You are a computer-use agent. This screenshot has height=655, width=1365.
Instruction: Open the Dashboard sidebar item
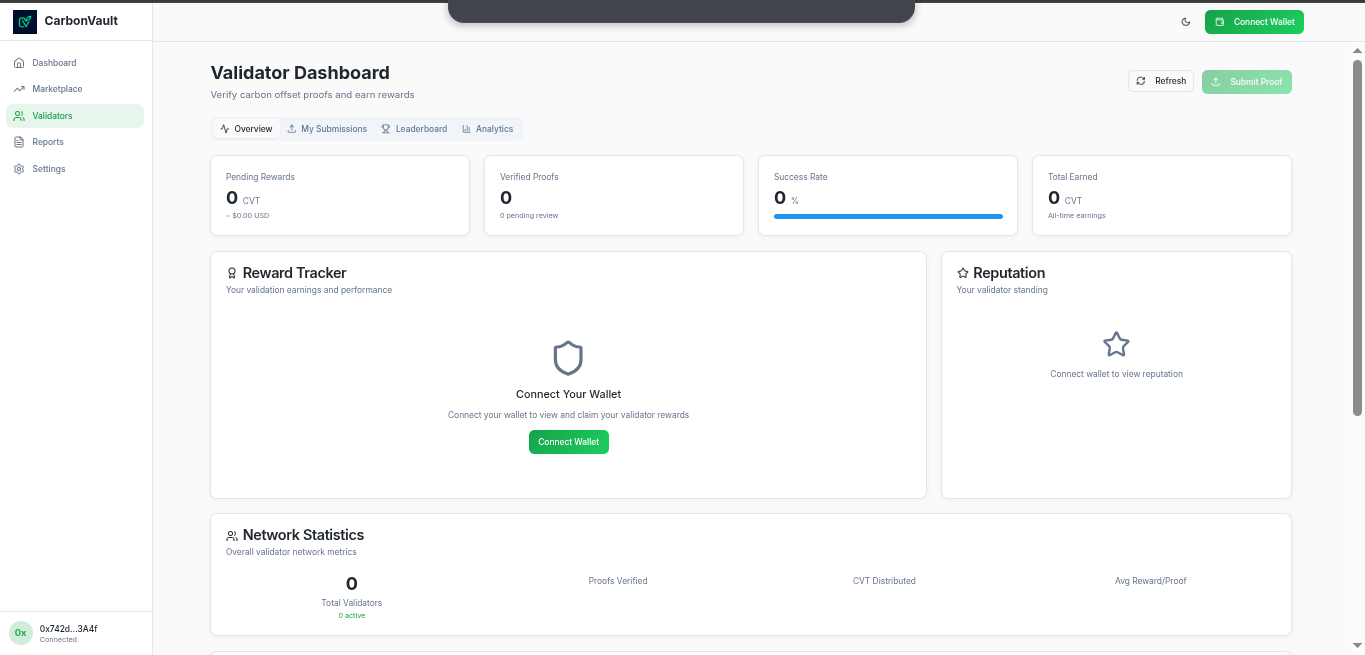click(x=54, y=63)
